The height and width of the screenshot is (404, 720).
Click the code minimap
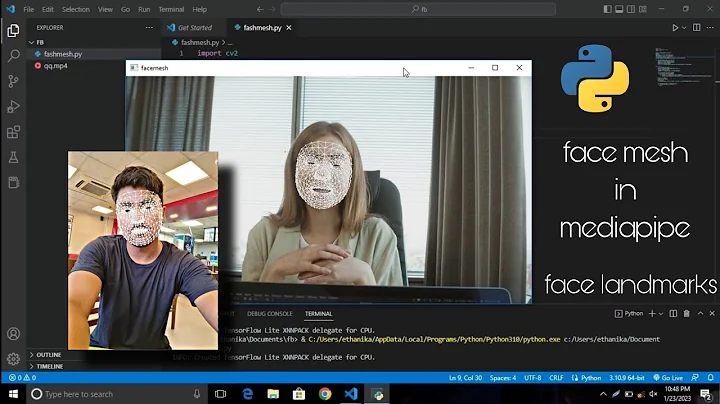click(x=684, y=67)
